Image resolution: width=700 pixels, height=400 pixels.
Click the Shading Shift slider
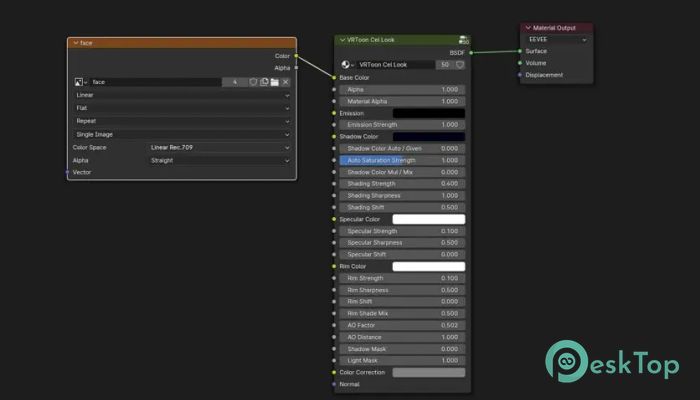(402, 208)
